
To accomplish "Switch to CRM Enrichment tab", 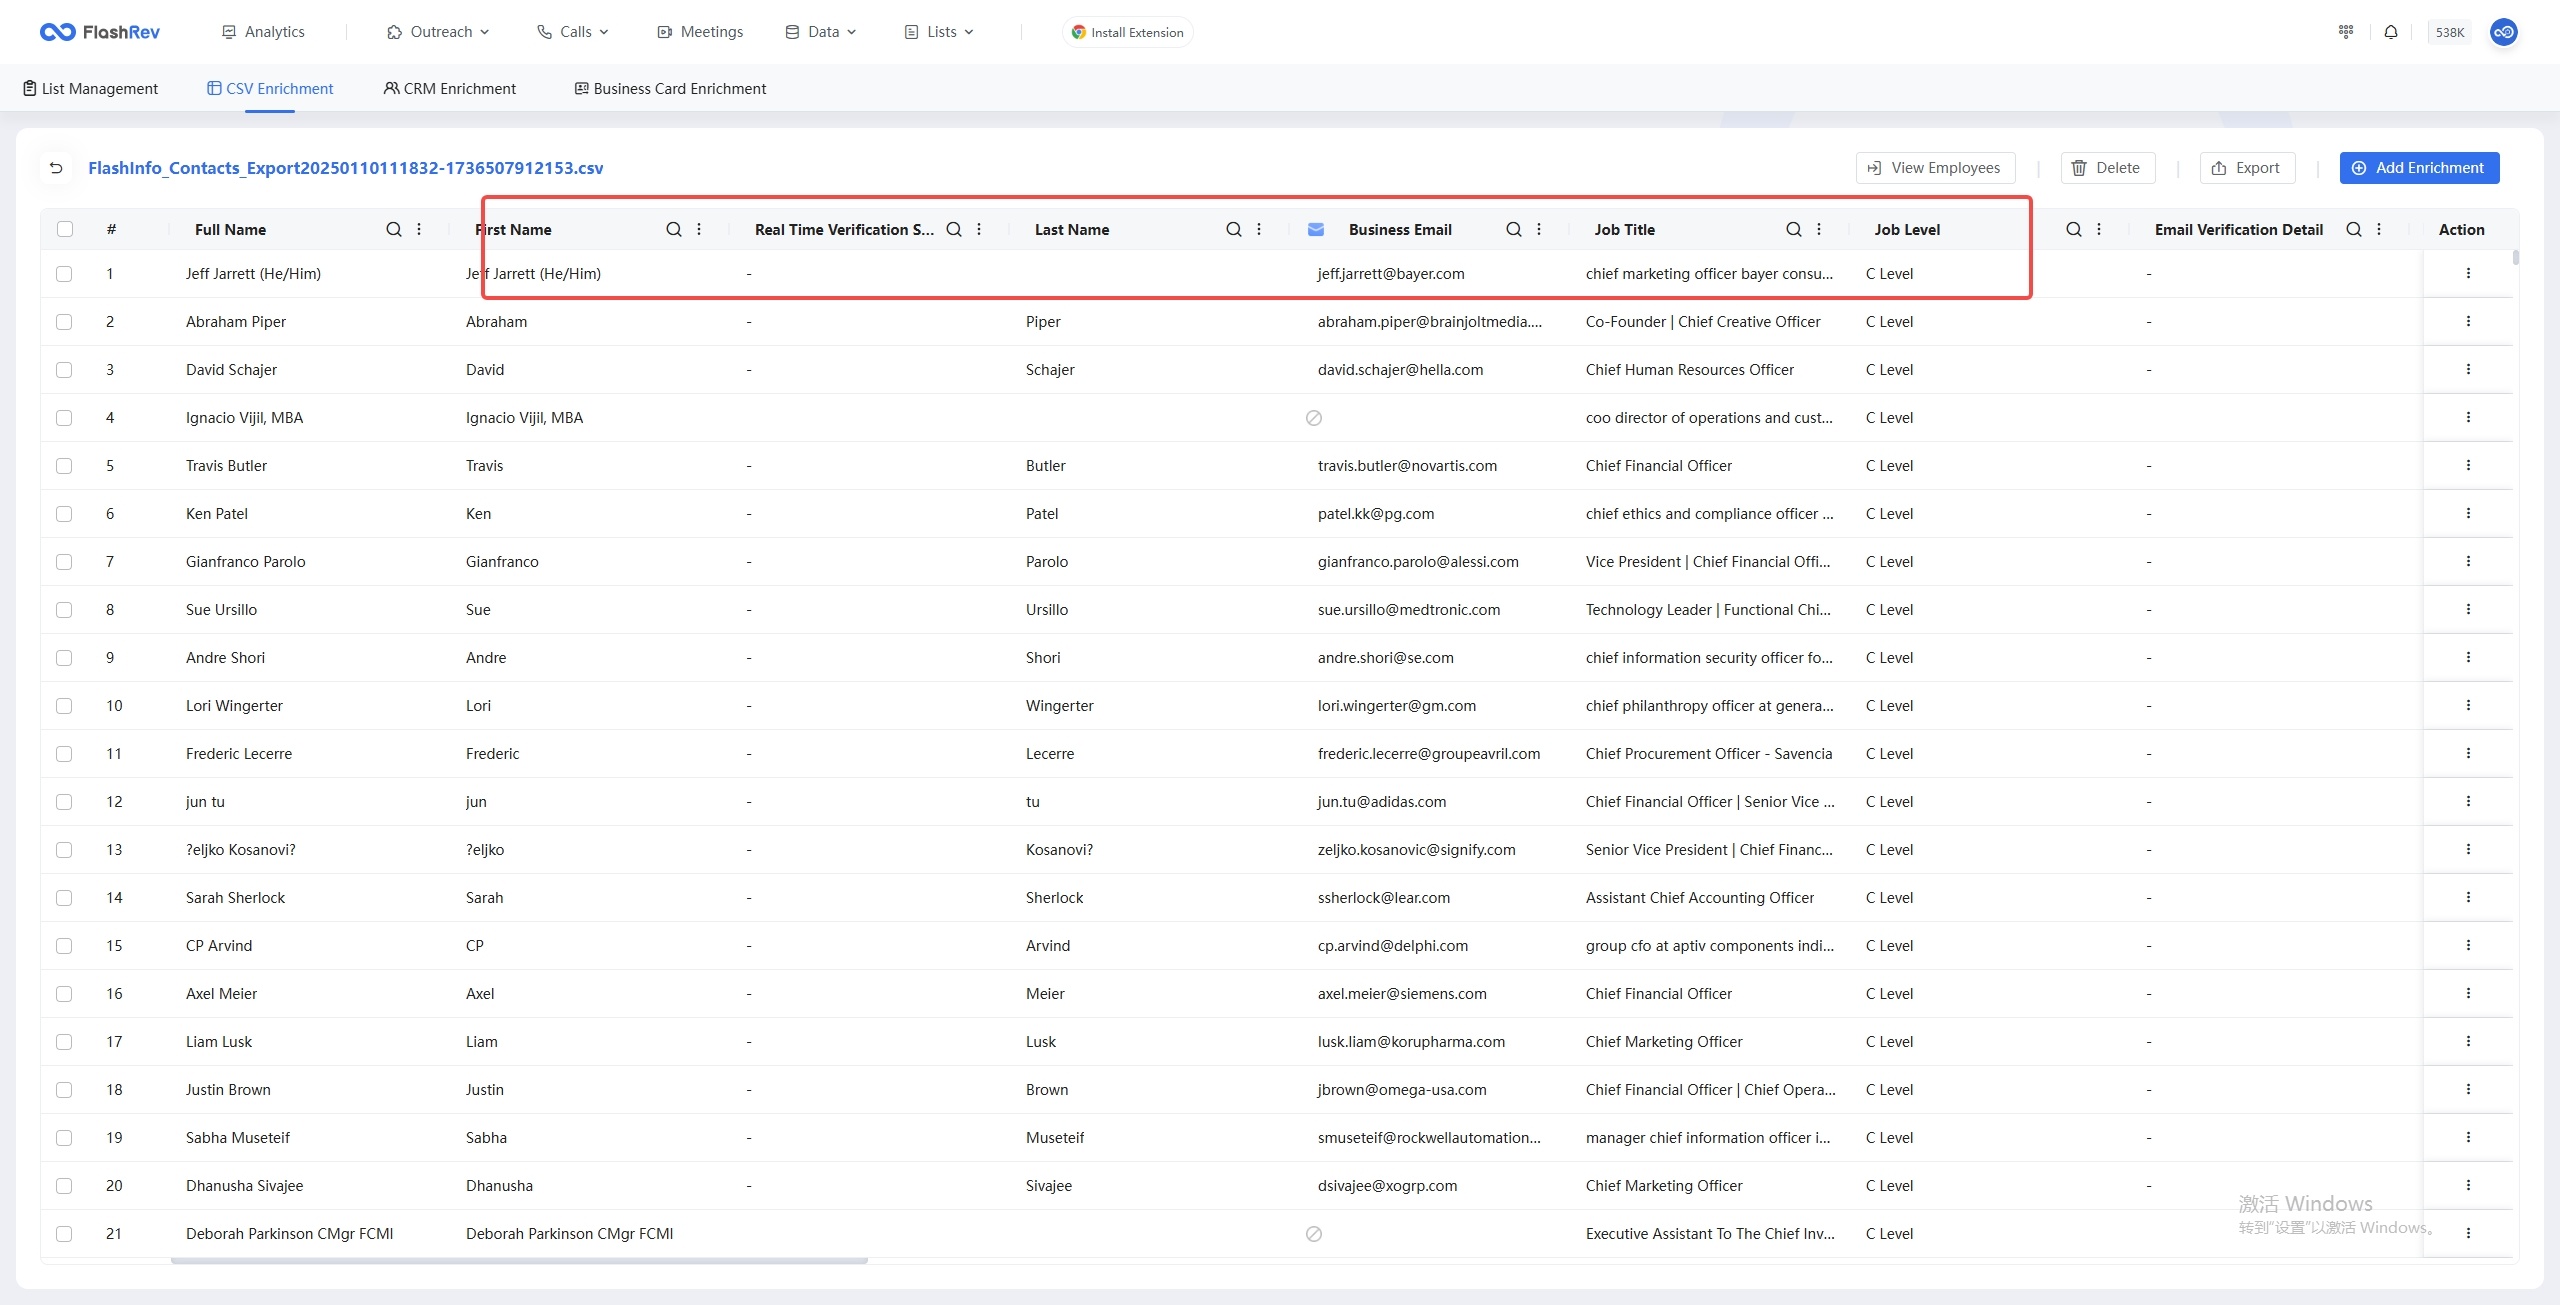I will (x=450, y=88).
